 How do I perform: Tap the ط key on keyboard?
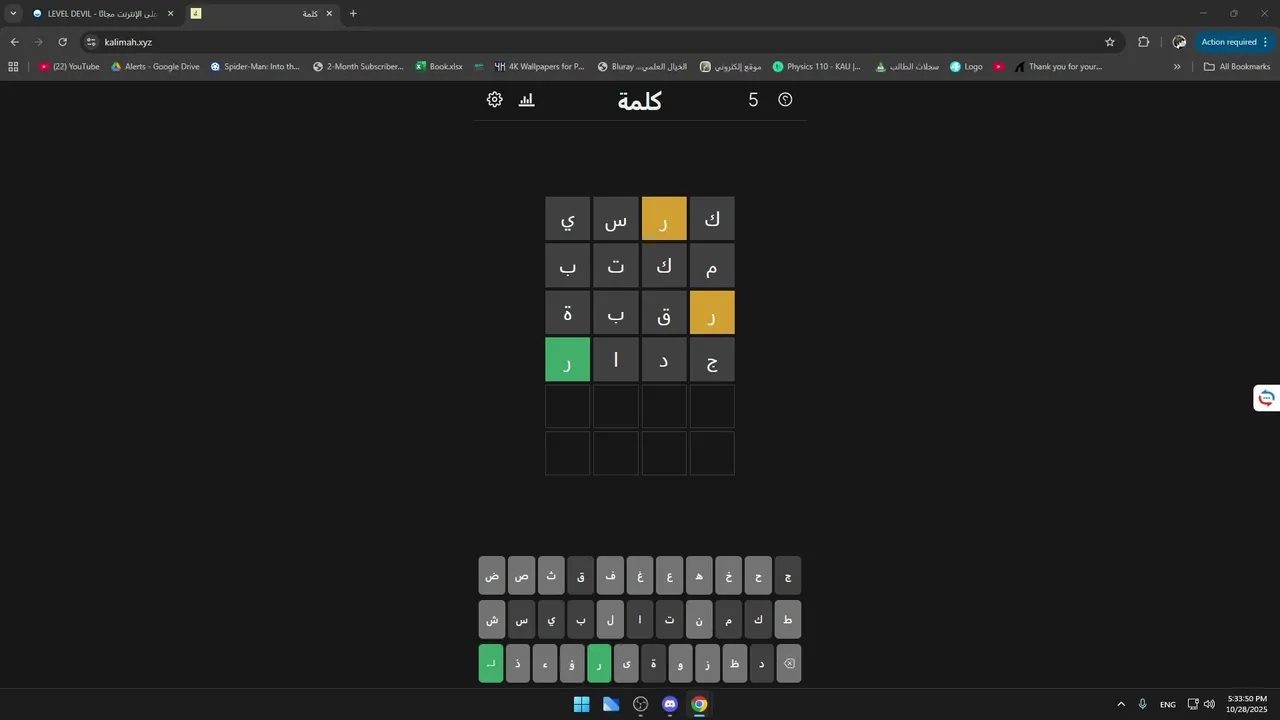tap(788, 620)
